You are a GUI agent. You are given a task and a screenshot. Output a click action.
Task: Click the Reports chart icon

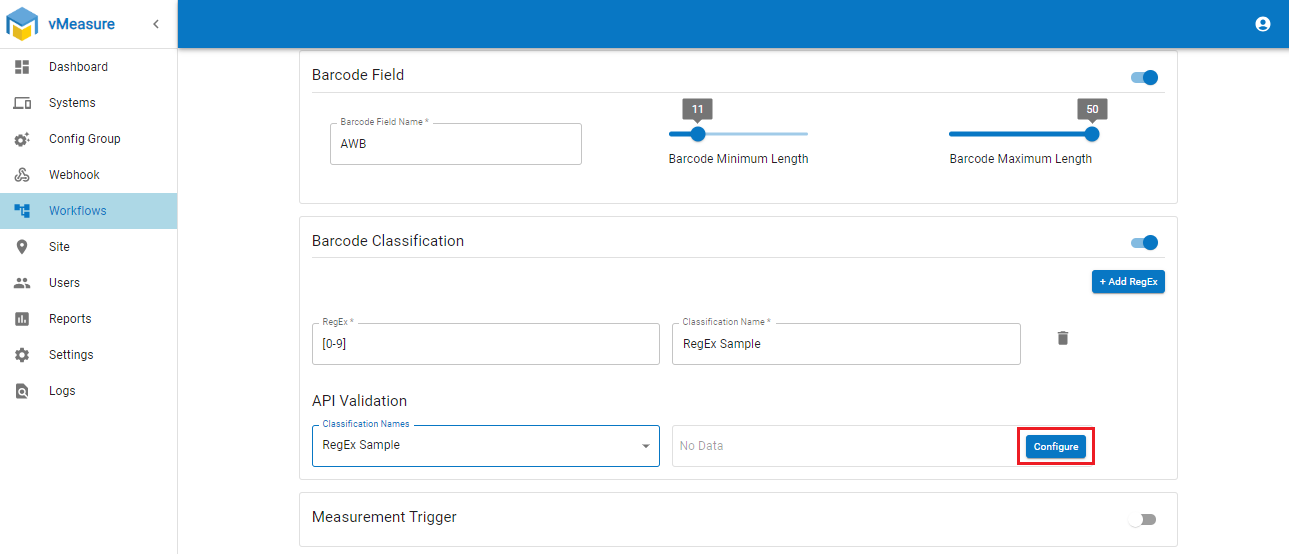pos(22,319)
